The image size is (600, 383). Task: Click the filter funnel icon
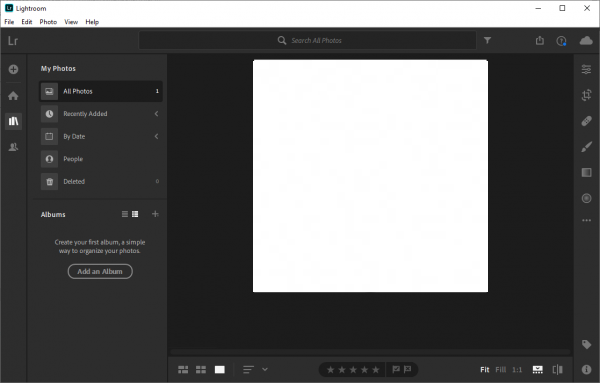[487, 40]
